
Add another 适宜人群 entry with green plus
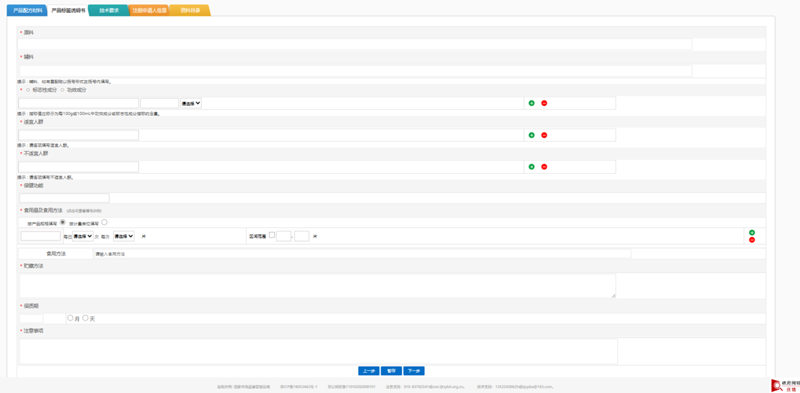[x=531, y=135]
